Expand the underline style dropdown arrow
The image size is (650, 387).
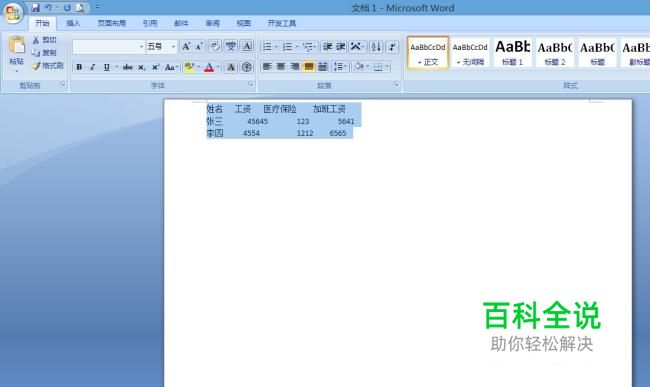pos(116,67)
